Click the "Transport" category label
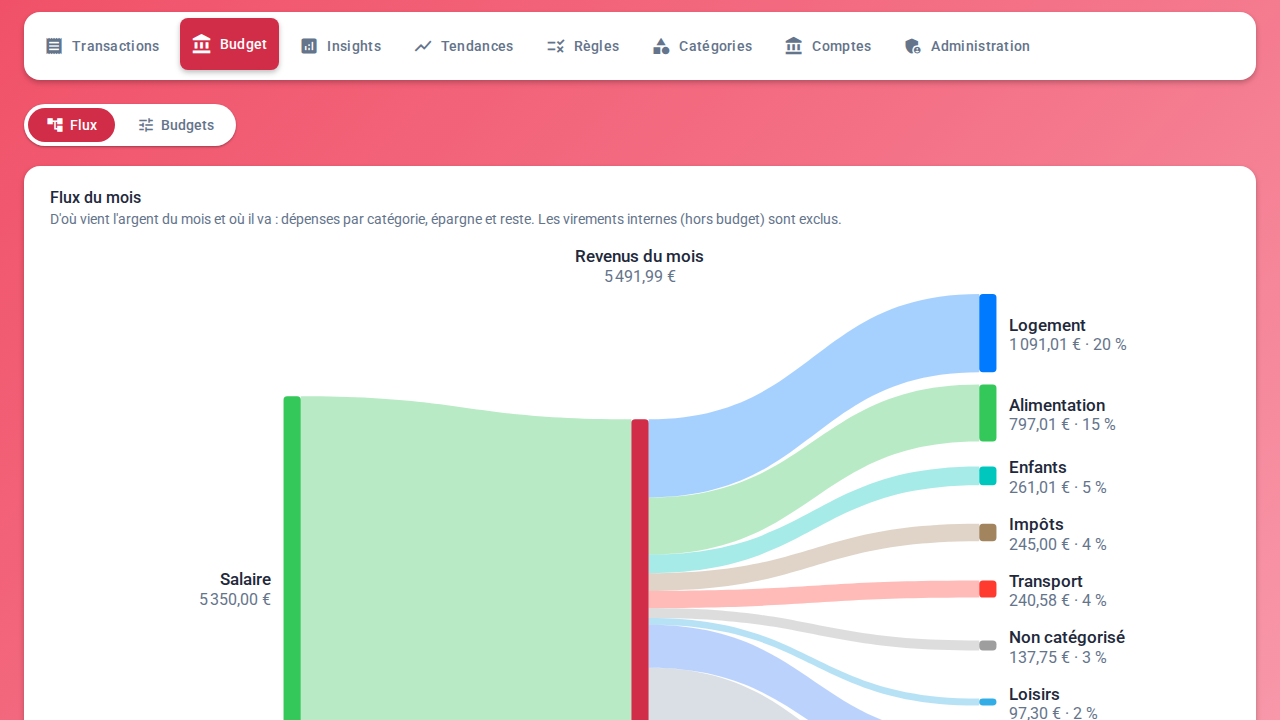Viewport: 1280px width, 720px height. click(x=1046, y=581)
